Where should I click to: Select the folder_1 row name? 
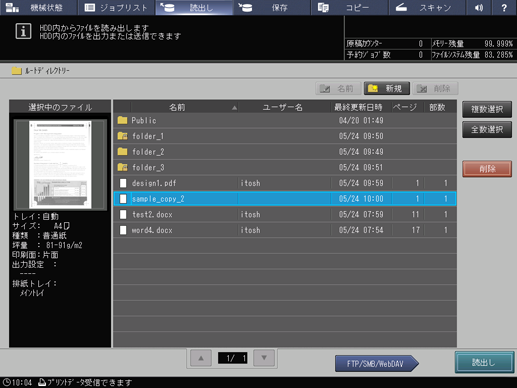(148, 136)
